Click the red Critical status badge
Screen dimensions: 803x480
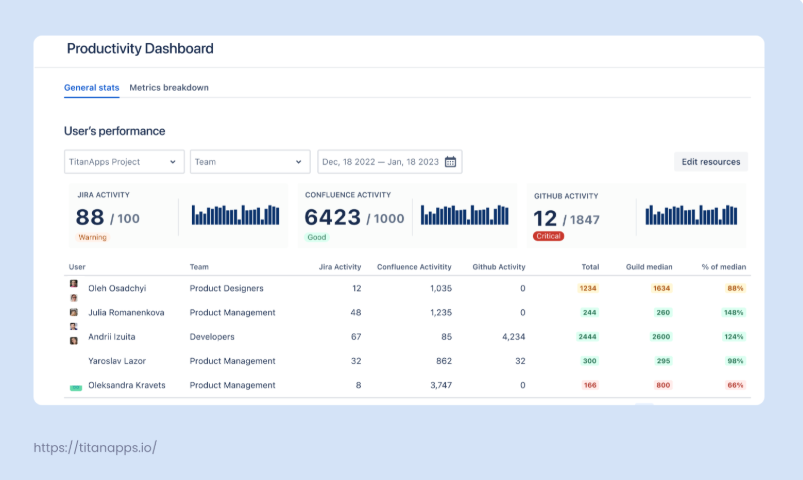[x=548, y=237]
